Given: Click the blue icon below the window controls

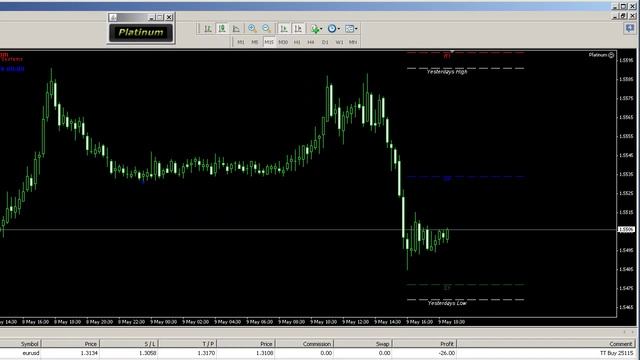Looking at the screenshot, I should click(x=630, y=28).
